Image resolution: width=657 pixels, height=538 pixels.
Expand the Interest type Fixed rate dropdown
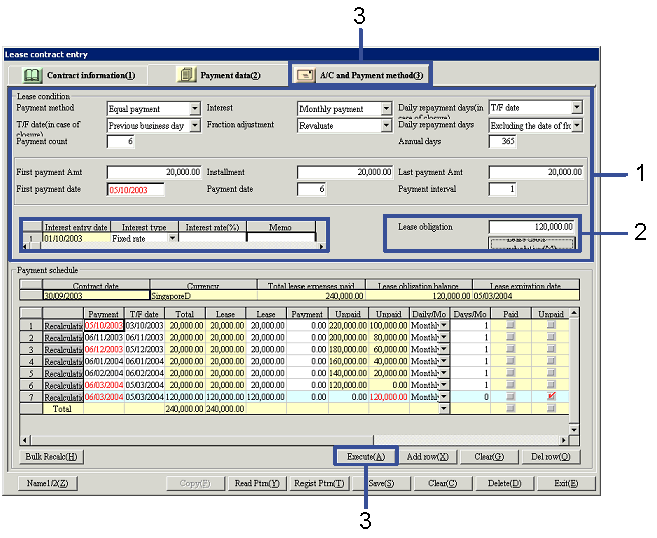coord(172,238)
